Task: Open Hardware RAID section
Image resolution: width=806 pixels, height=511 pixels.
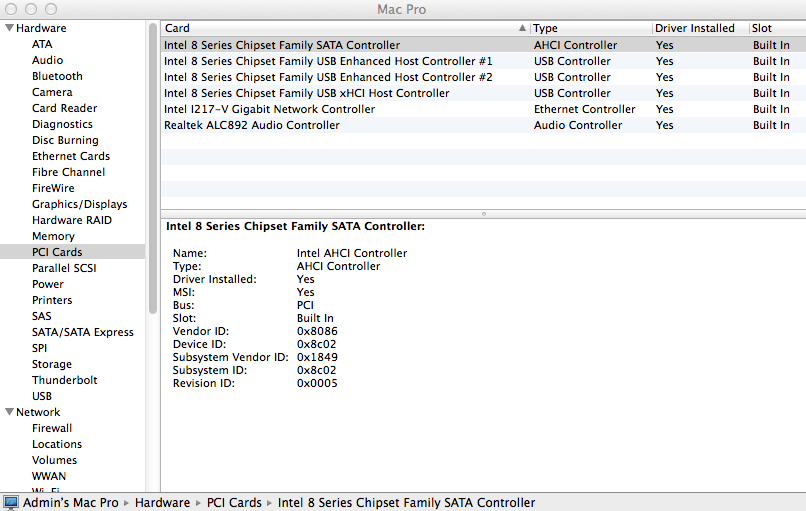Action: (x=72, y=220)
